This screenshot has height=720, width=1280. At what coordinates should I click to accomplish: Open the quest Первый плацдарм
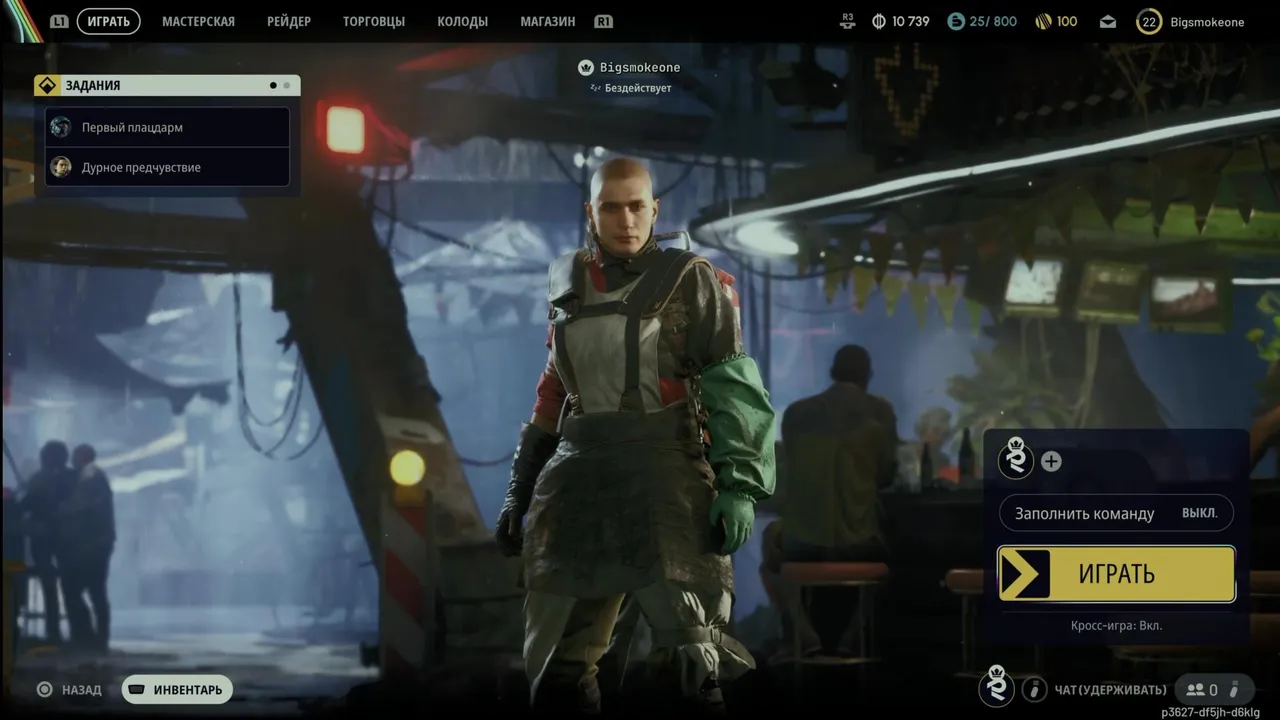pos(168,127)
